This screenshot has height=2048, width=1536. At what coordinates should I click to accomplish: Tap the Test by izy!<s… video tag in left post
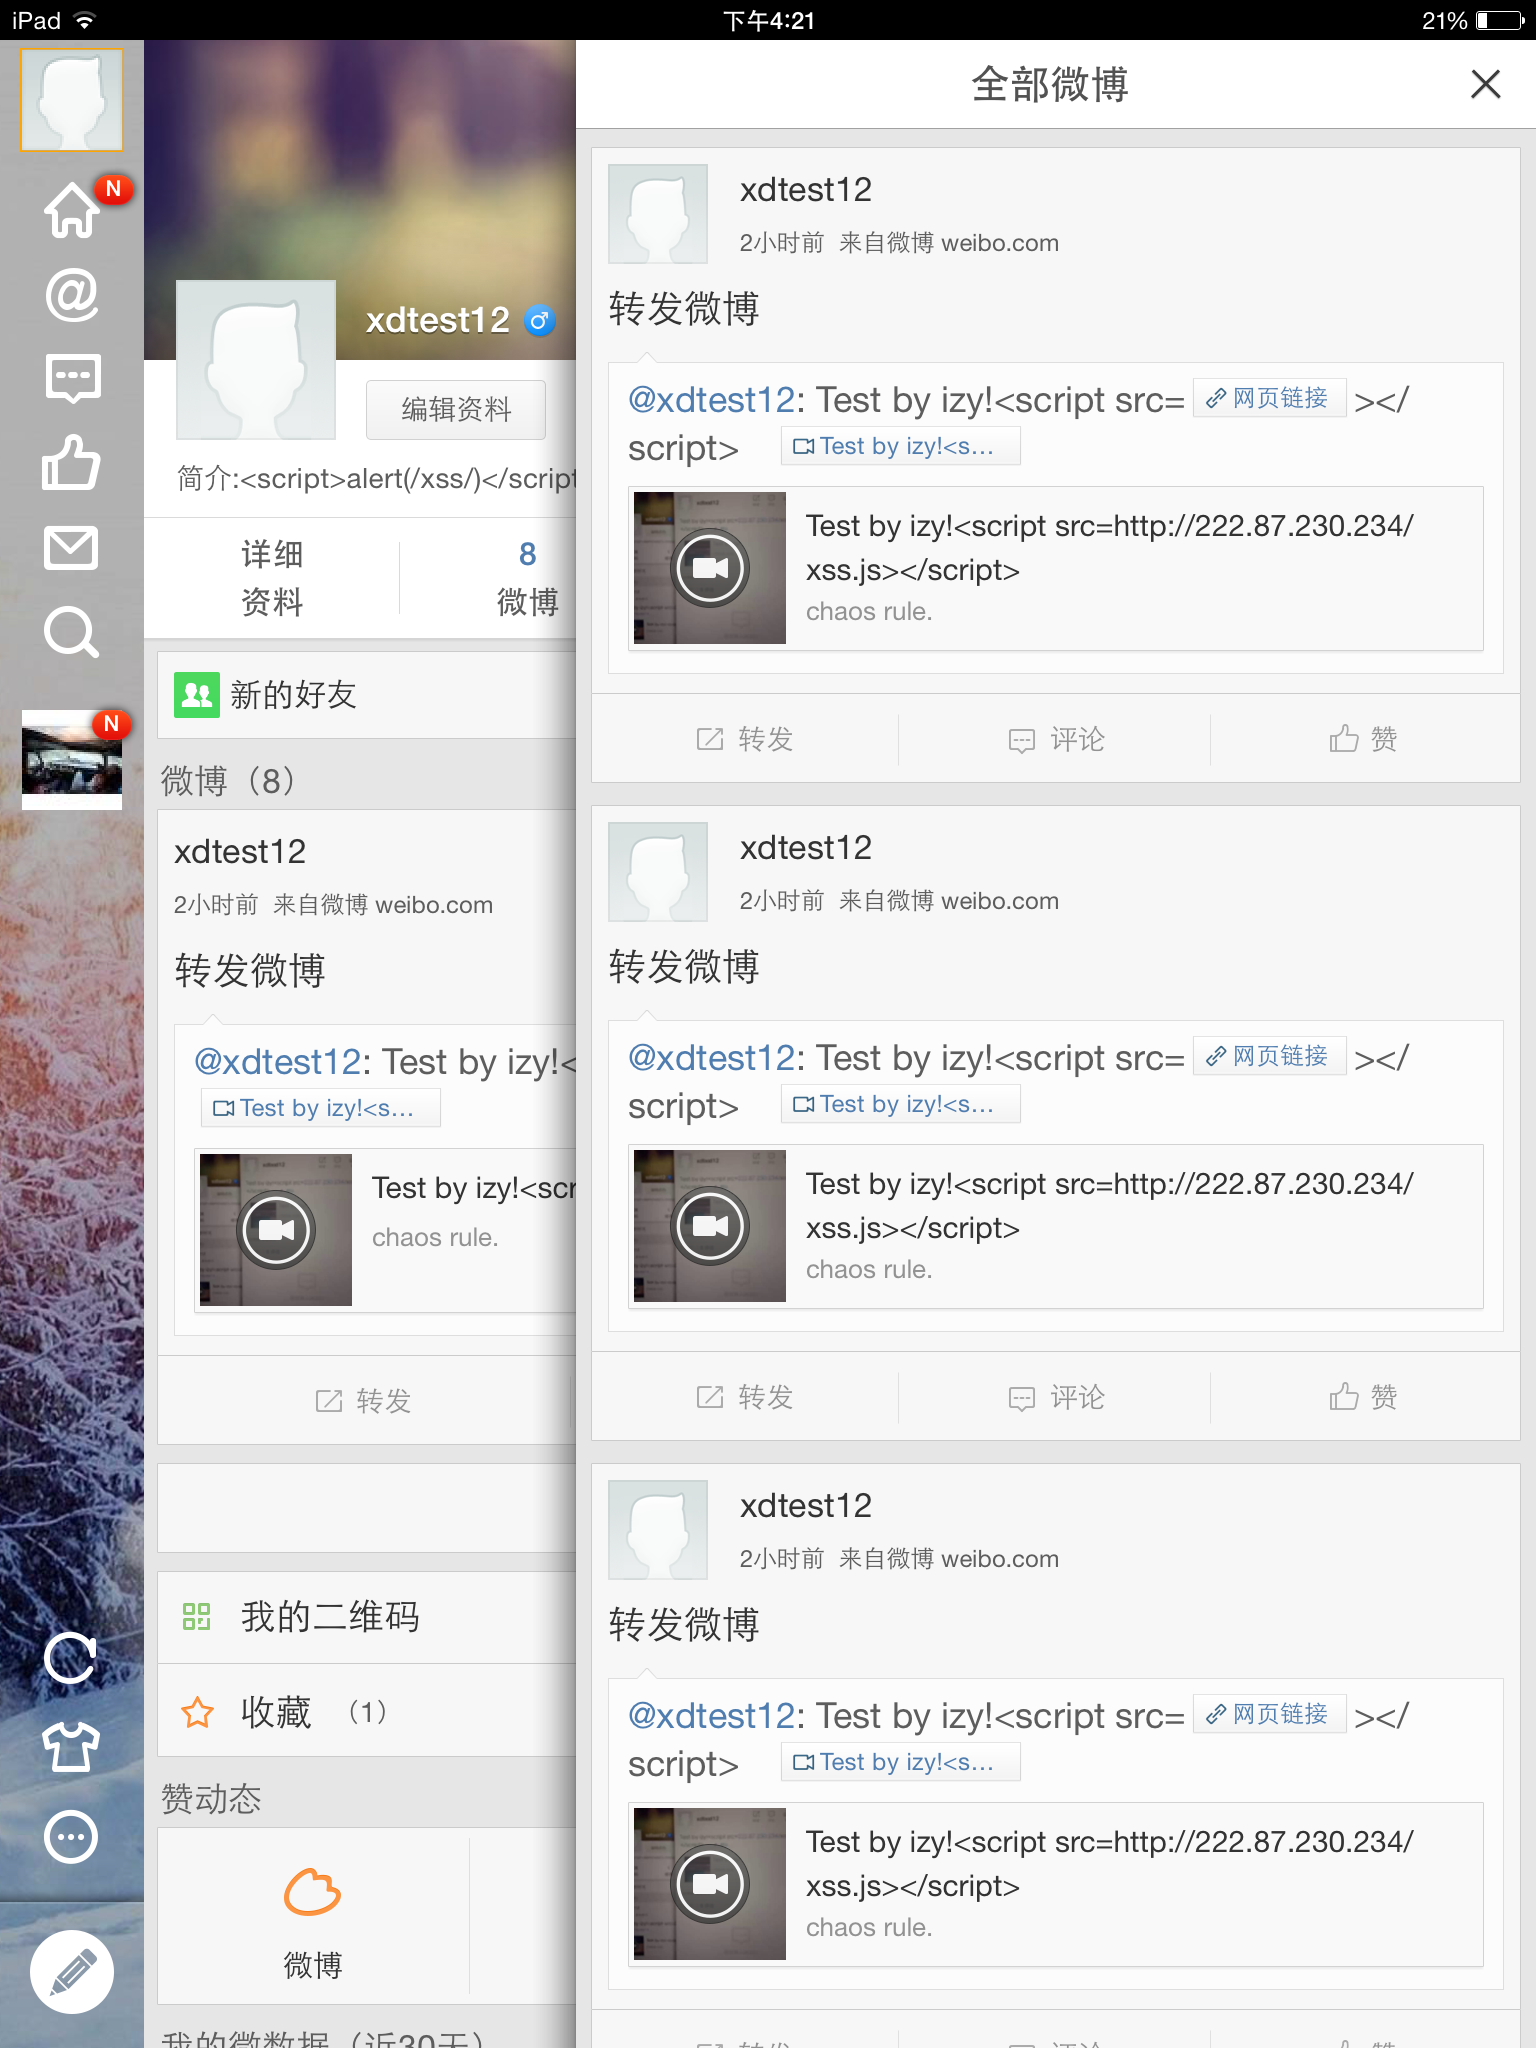(x=321, y=1108)
